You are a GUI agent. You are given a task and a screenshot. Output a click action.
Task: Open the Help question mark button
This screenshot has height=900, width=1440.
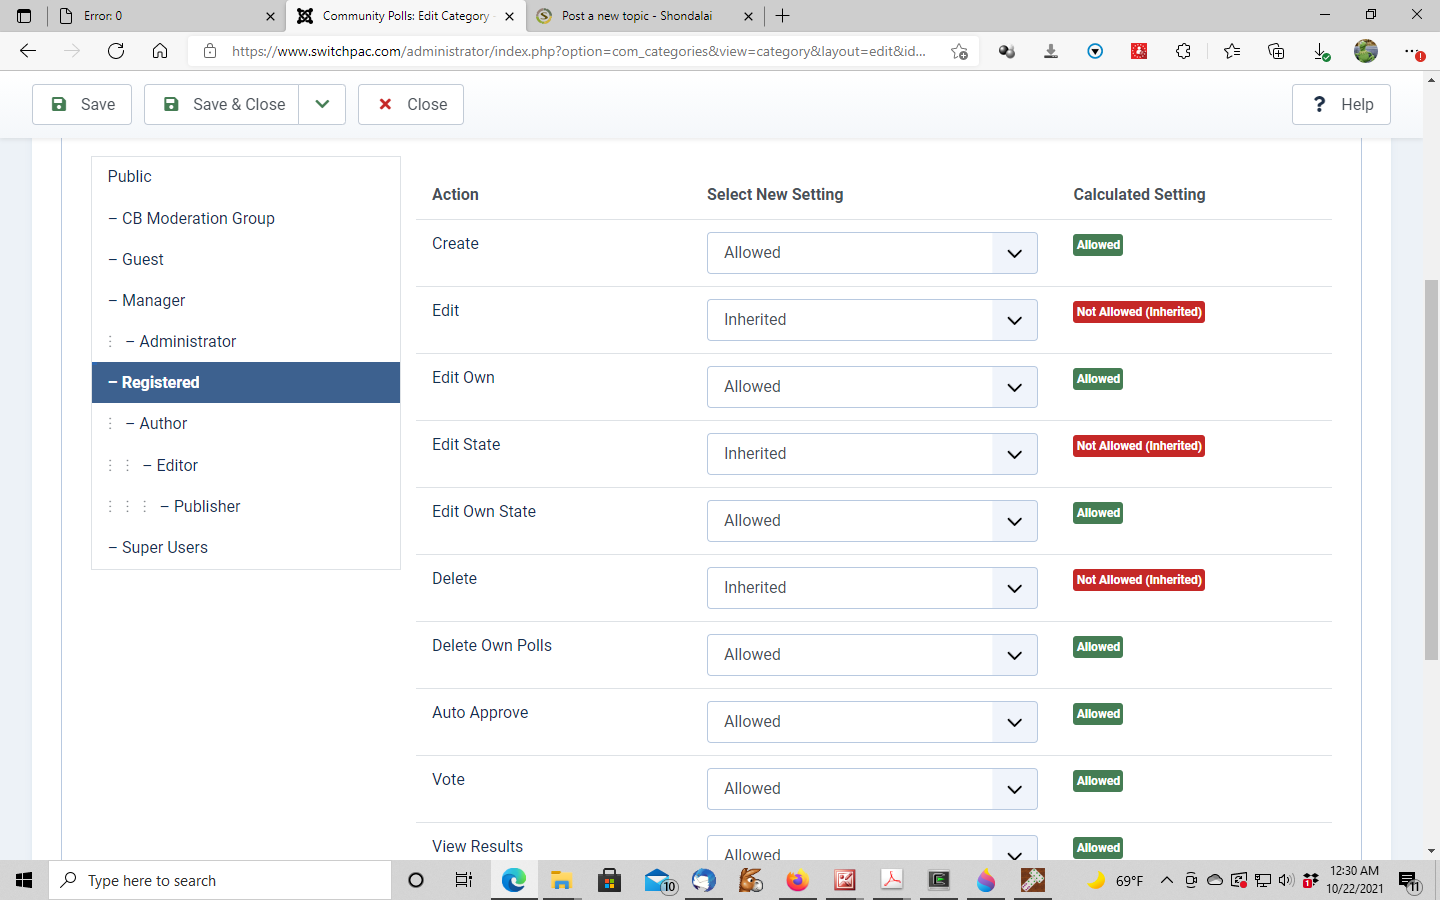(1341, 104)
